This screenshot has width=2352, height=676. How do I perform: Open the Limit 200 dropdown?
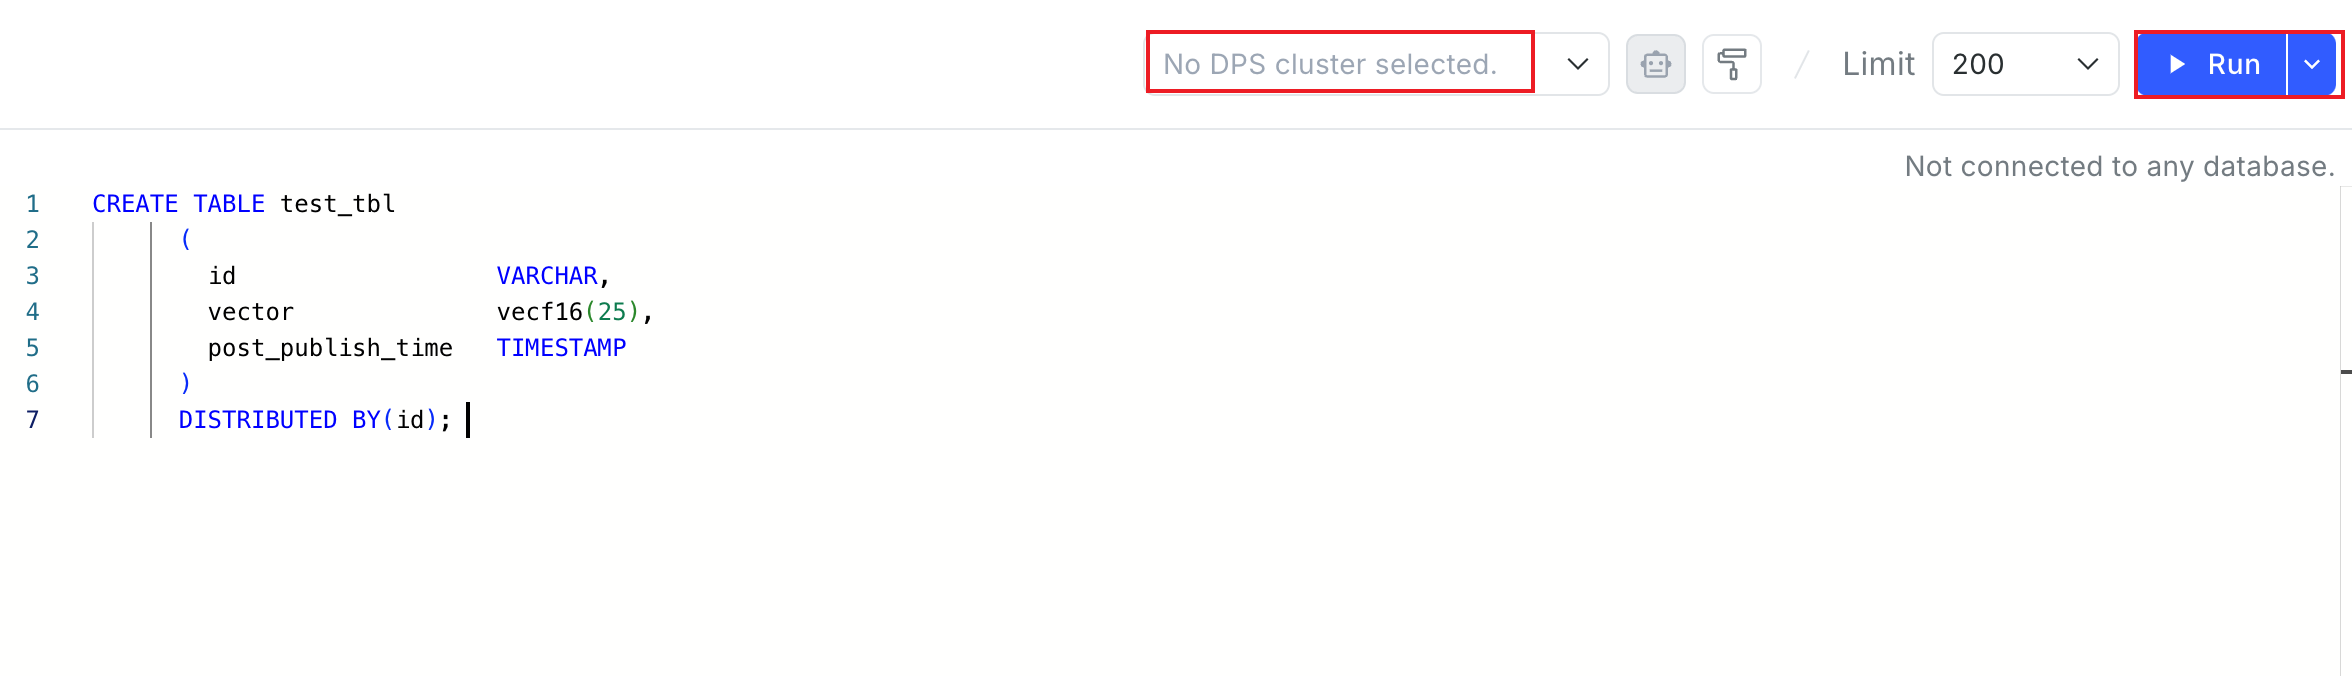click(2025, 64)
